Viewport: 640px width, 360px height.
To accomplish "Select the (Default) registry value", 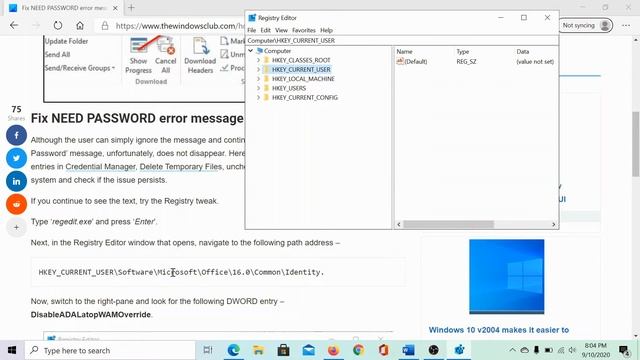I will pos(412,62).
